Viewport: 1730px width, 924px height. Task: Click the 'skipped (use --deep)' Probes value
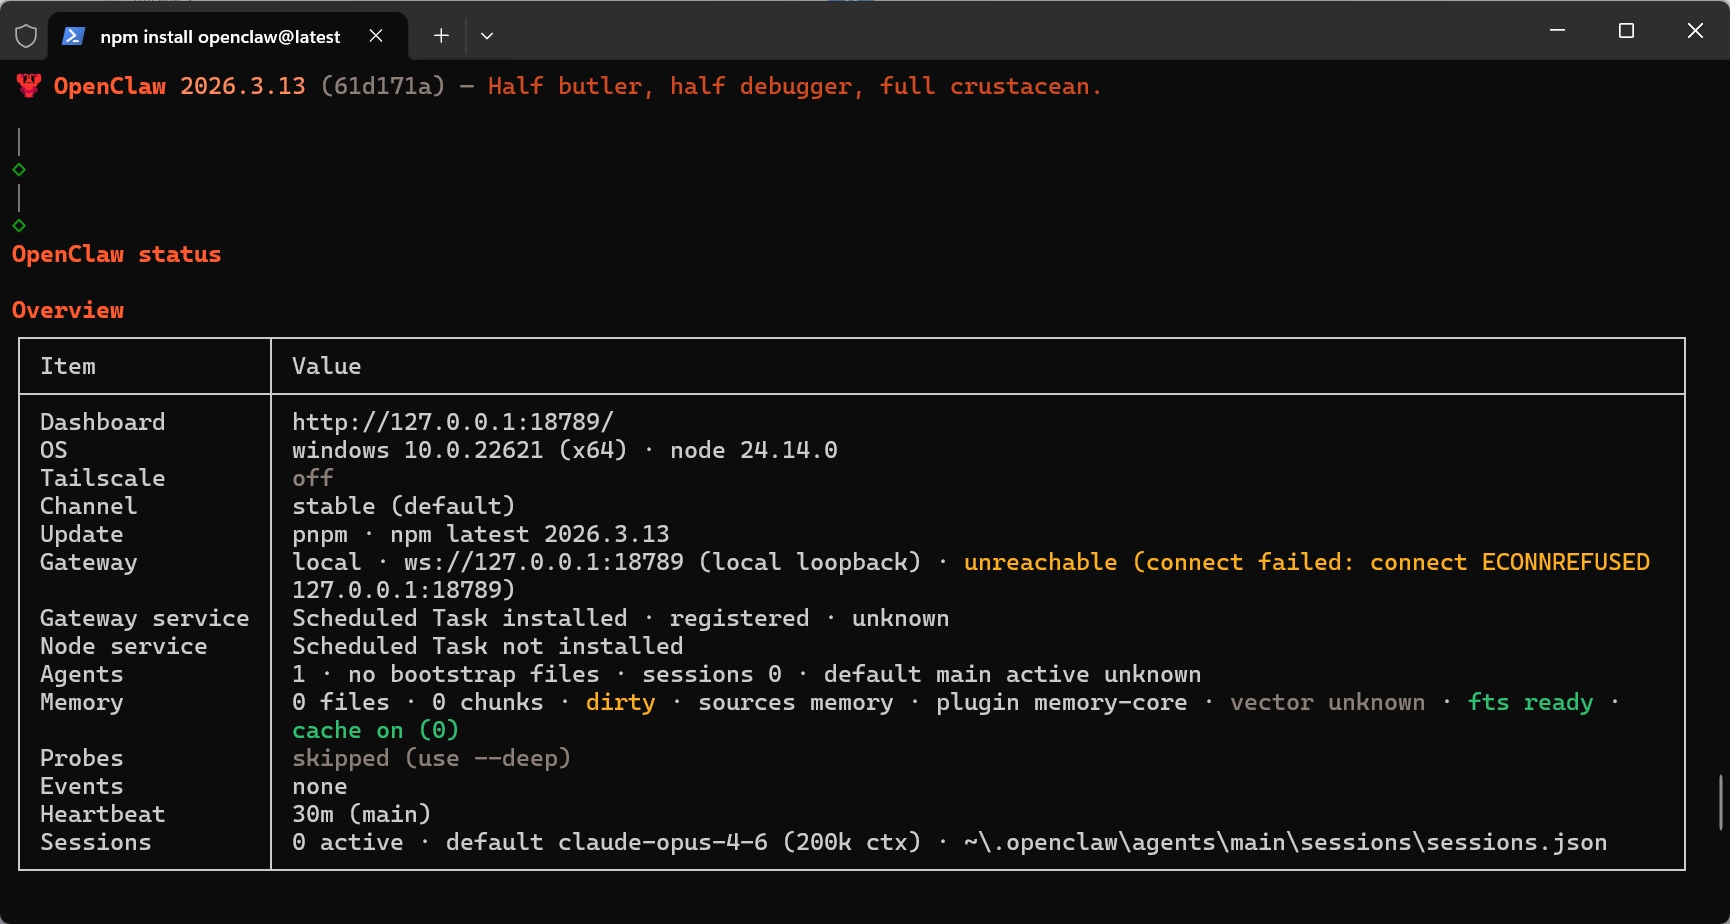(431, 758)
